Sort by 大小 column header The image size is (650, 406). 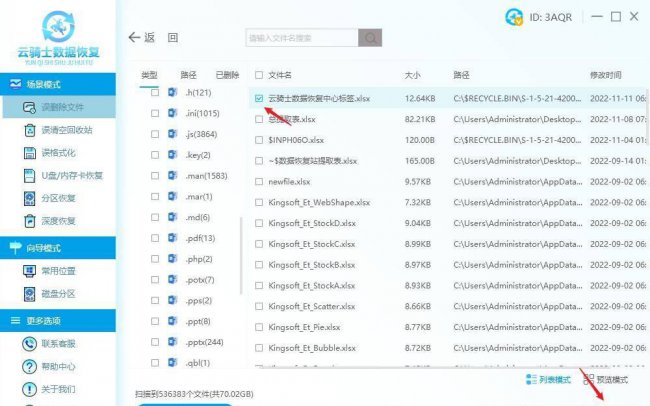click(412, 75)
